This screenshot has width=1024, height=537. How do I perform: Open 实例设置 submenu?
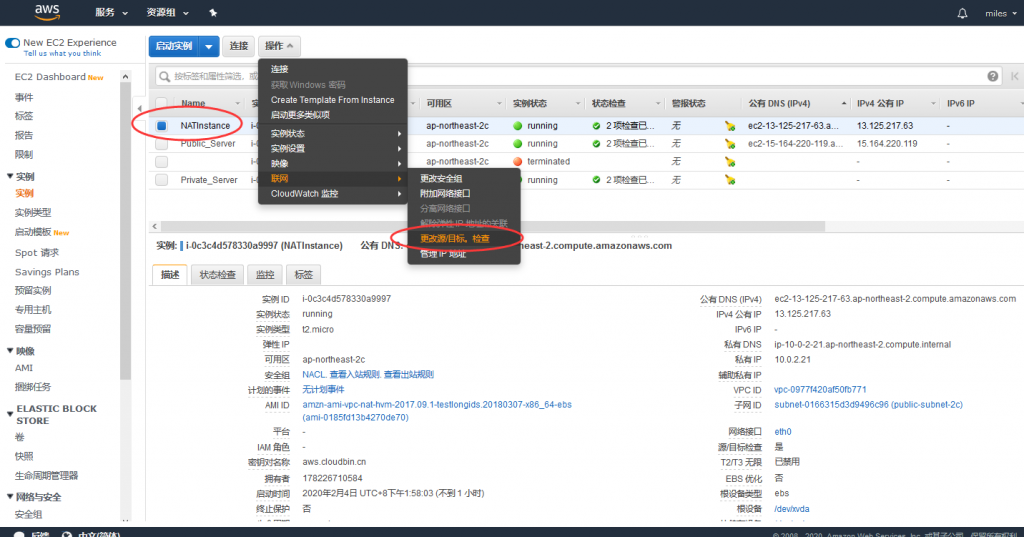coord(332,148)
